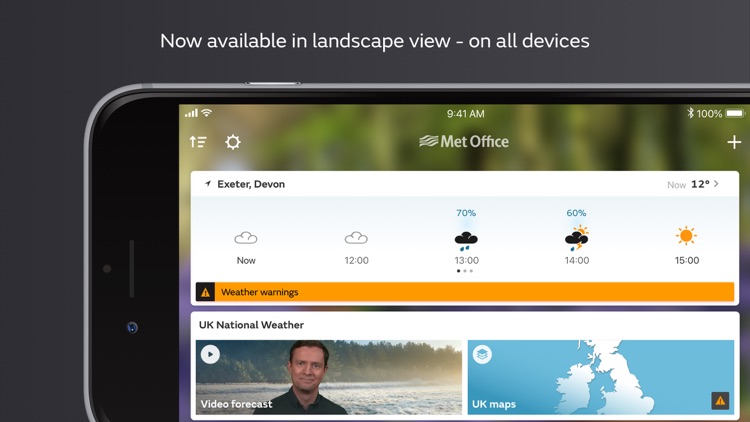Select the thunder shower icon for 14:00
The width and height of the screenshot is (750, 422).
coord(576,238)
